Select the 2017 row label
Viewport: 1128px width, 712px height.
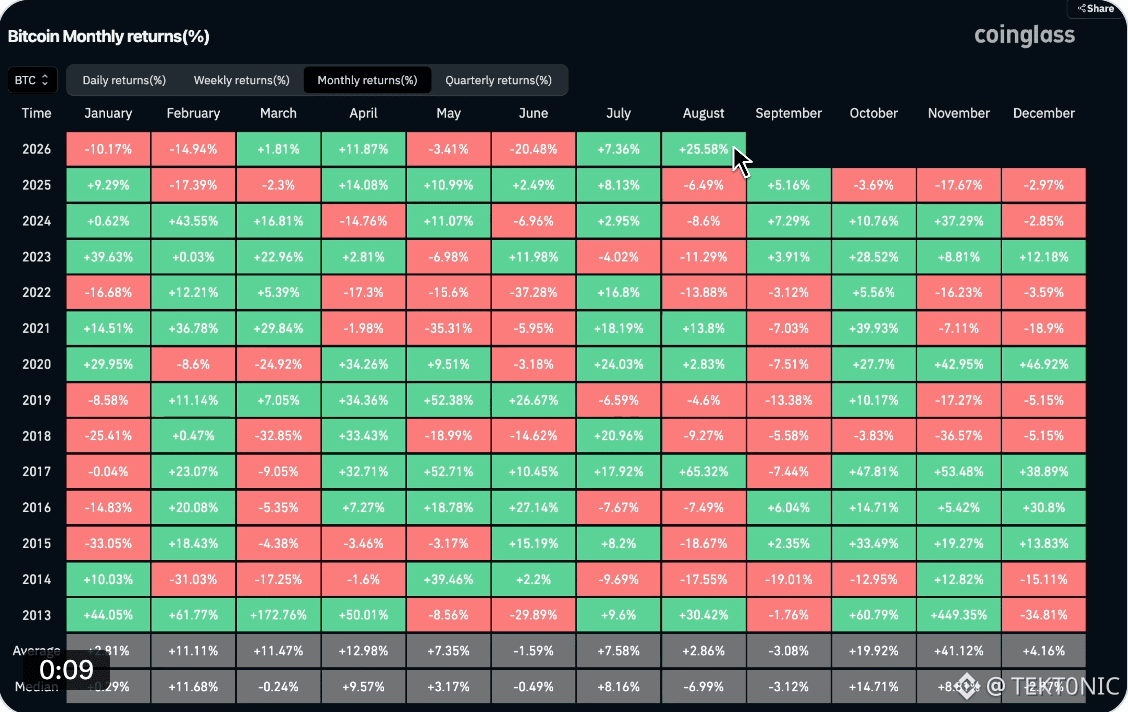[36, 472]
